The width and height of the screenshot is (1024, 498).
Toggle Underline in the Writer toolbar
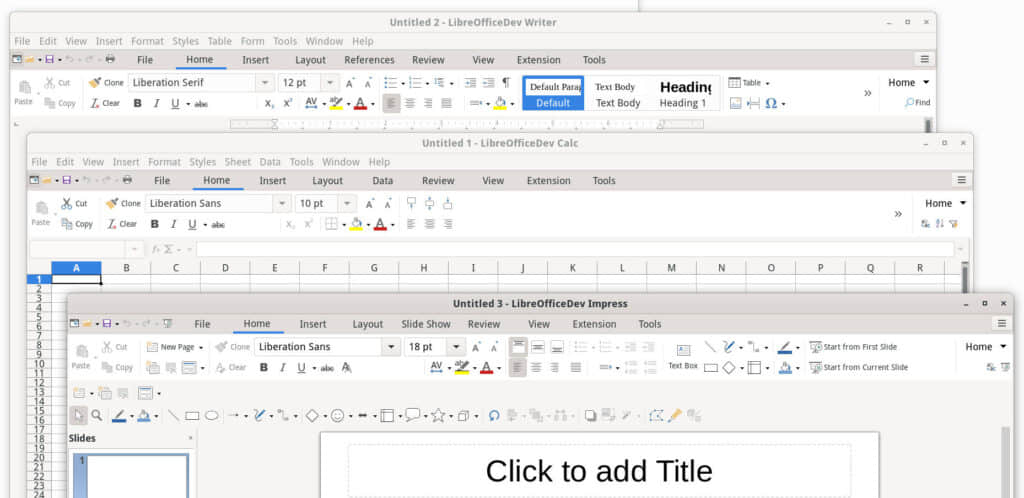click(x=174, y=103)
